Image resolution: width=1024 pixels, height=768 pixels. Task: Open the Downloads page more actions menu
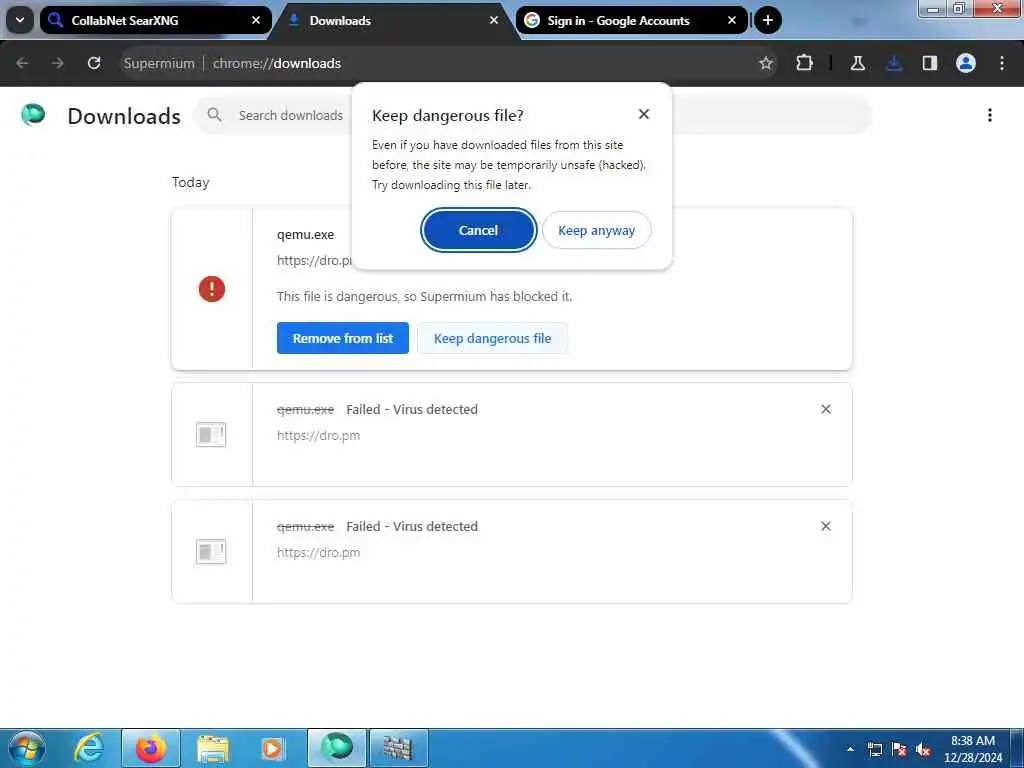(990, 115)
